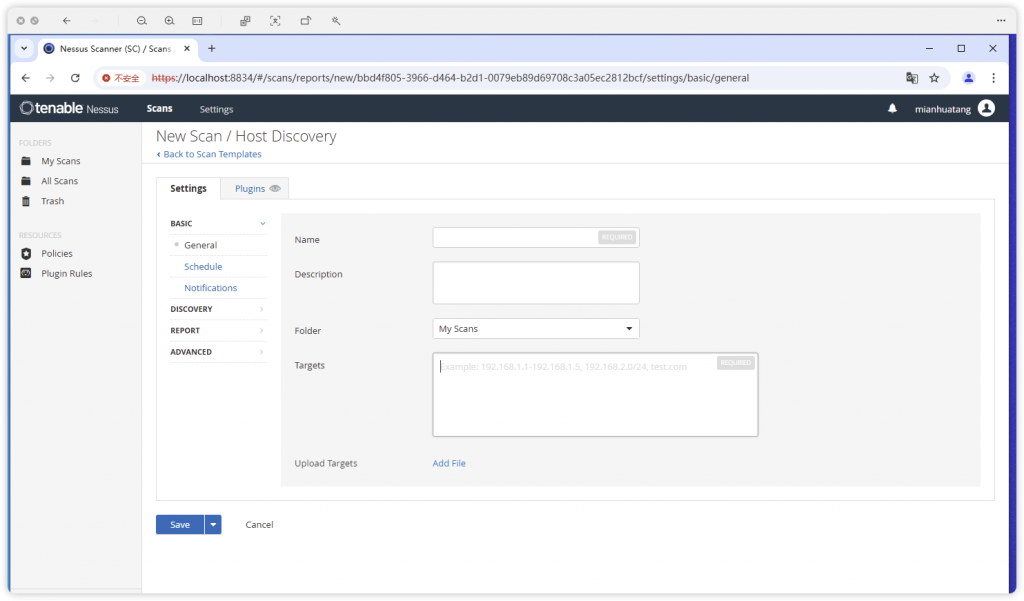The width and height of the screenshot is (1024, 601).
Task: Click the translate page icon in address bar
Action: click(x=911, y=78)
